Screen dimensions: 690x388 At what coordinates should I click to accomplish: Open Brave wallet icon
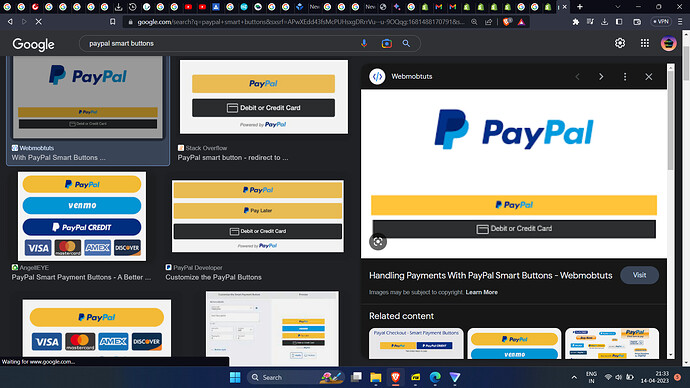coord(637,22)
